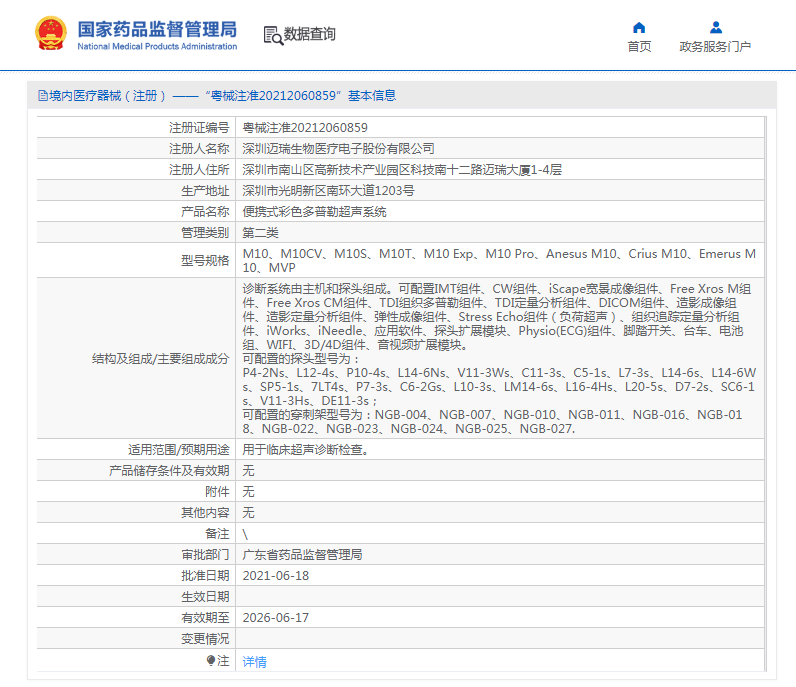Image resolution: width=796 pixels, height=687 pixels.
Task: Click the 广东省药品监督管理局 cell
Action: [x=500, y=554]
